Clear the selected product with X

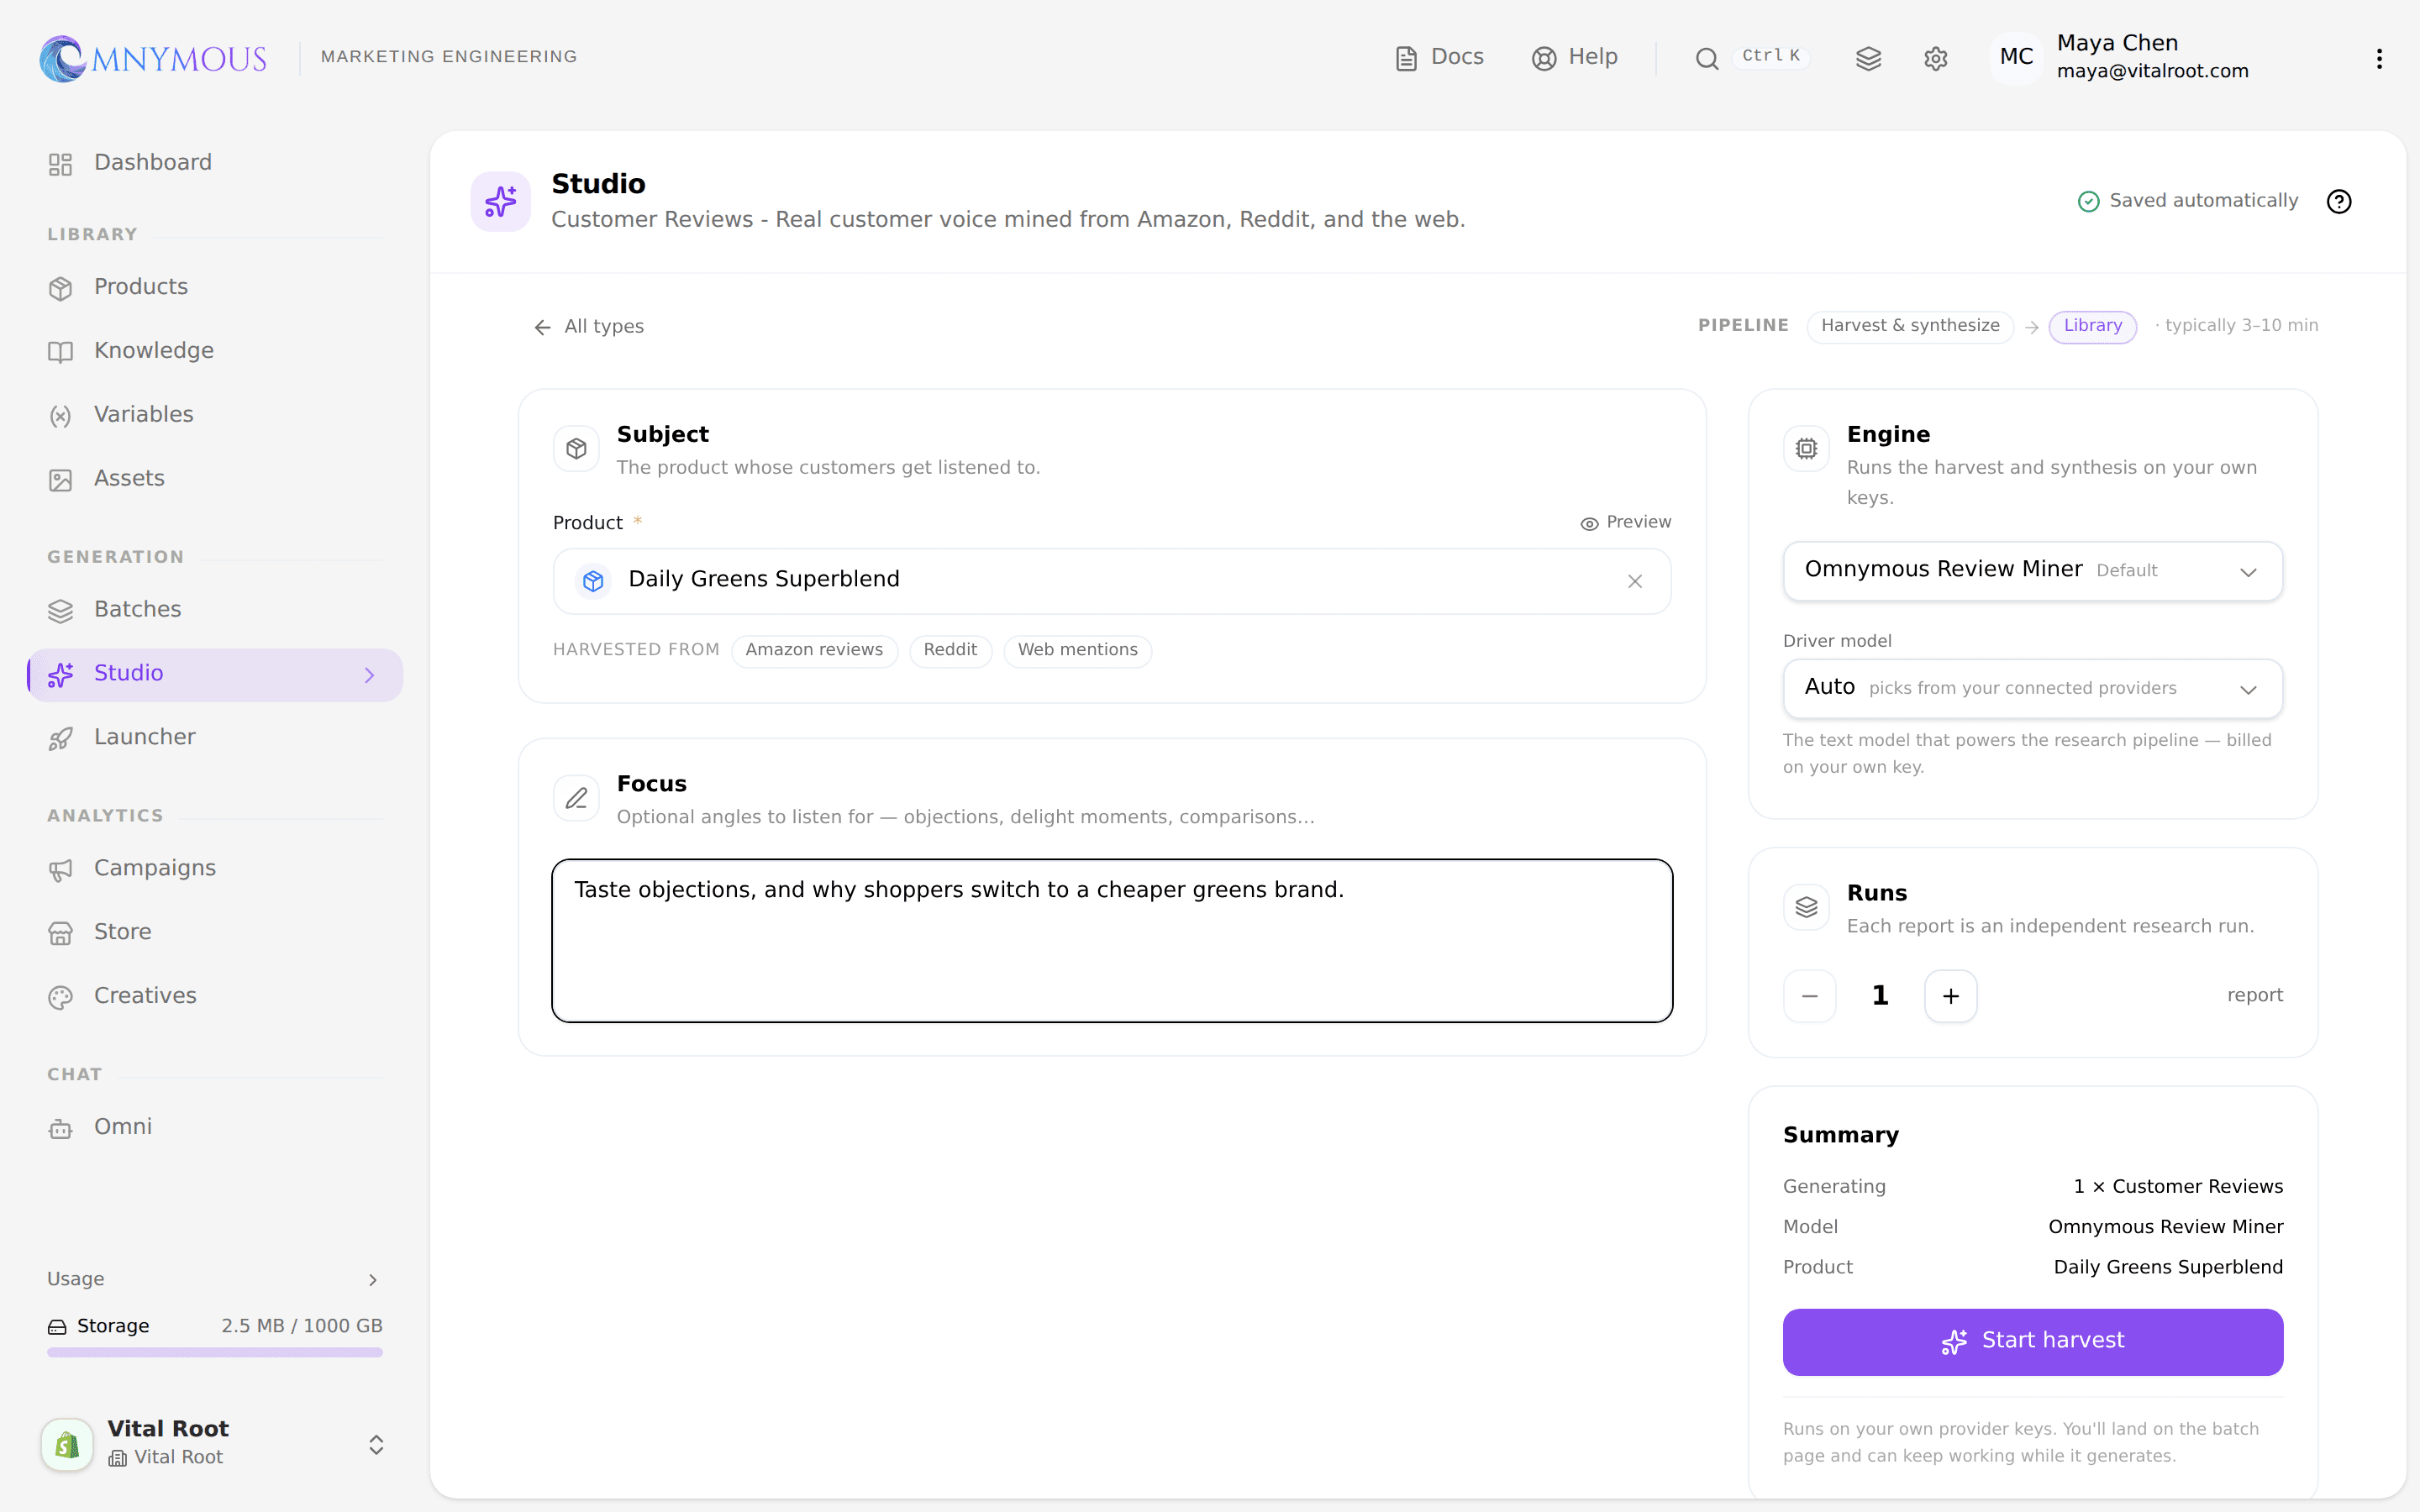[x=1635, y=581]
